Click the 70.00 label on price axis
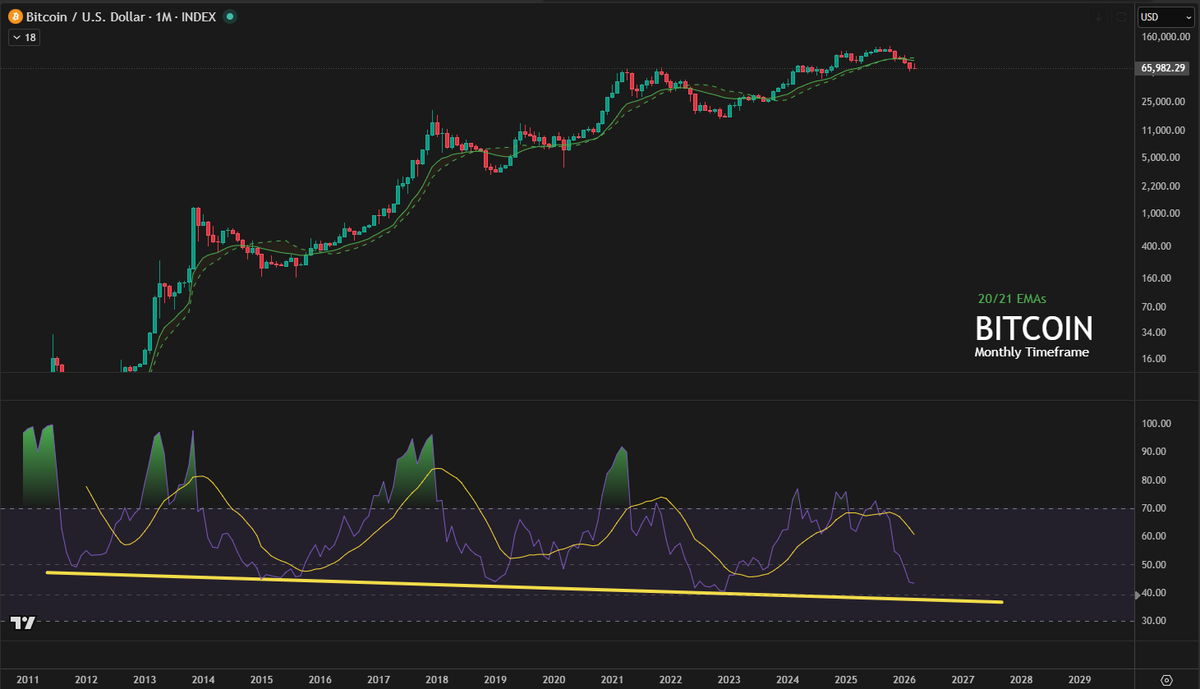 click(1154, 306)
